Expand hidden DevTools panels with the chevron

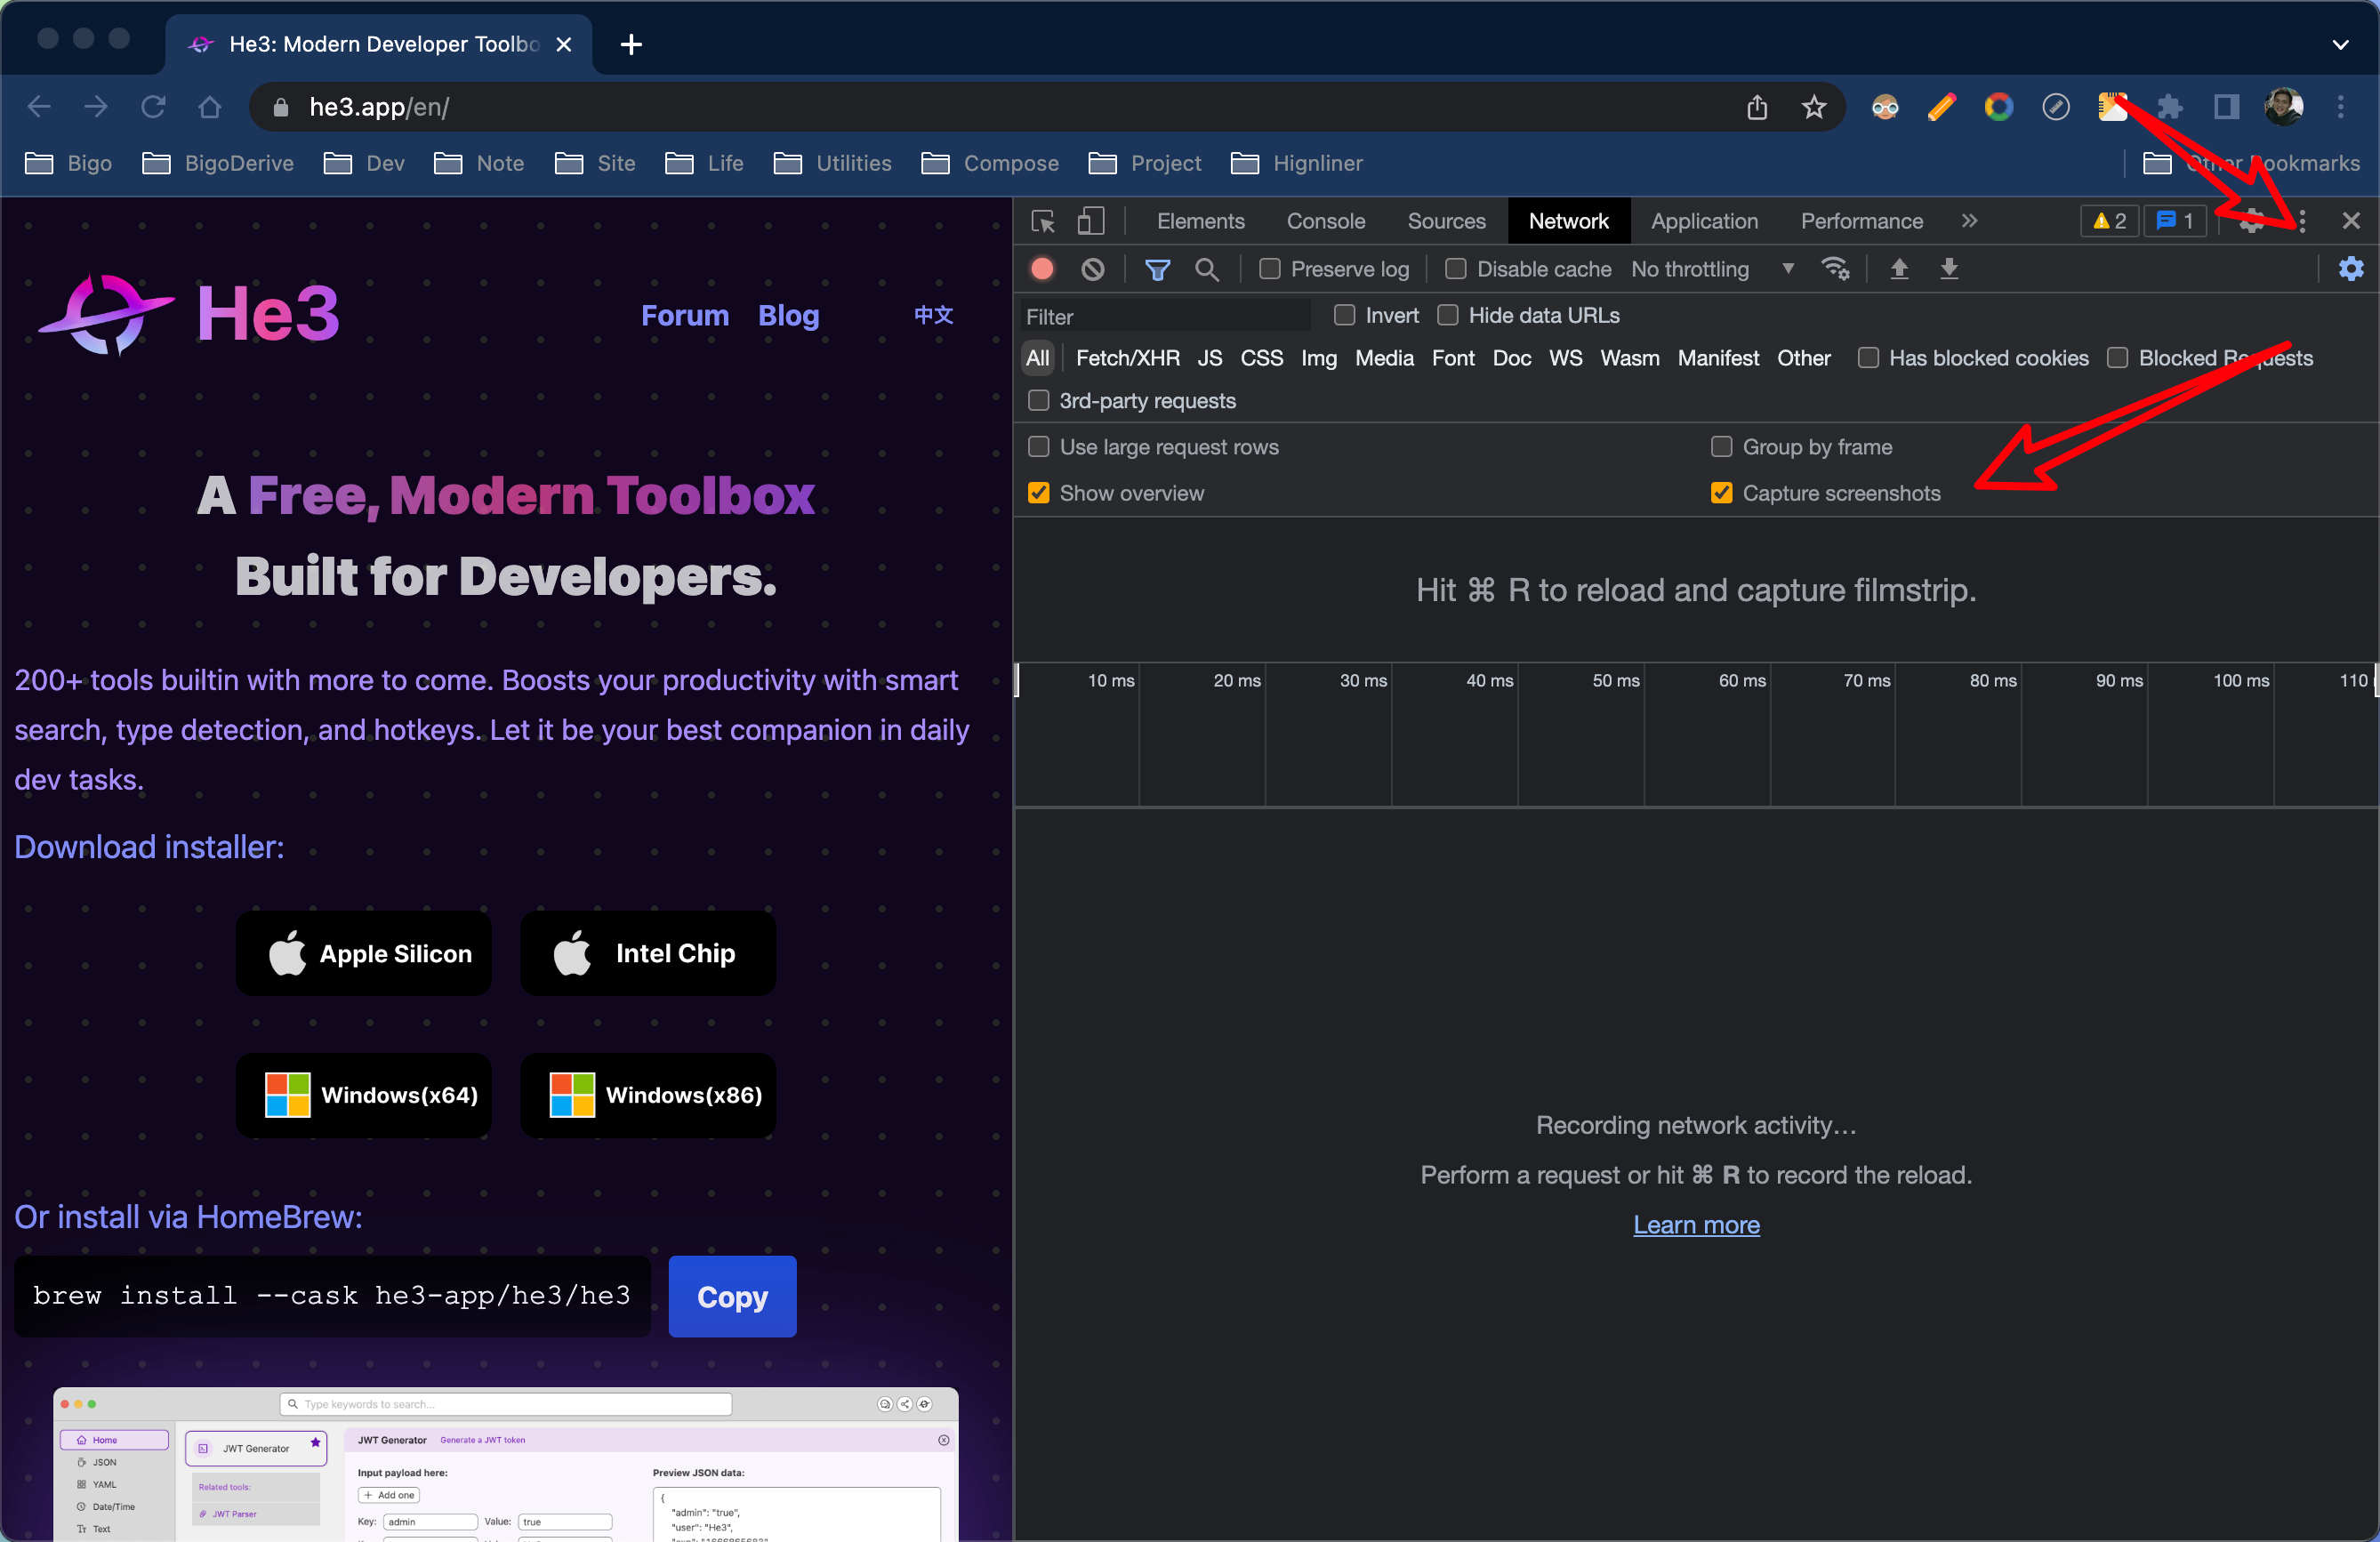(x=1968, y=221)
